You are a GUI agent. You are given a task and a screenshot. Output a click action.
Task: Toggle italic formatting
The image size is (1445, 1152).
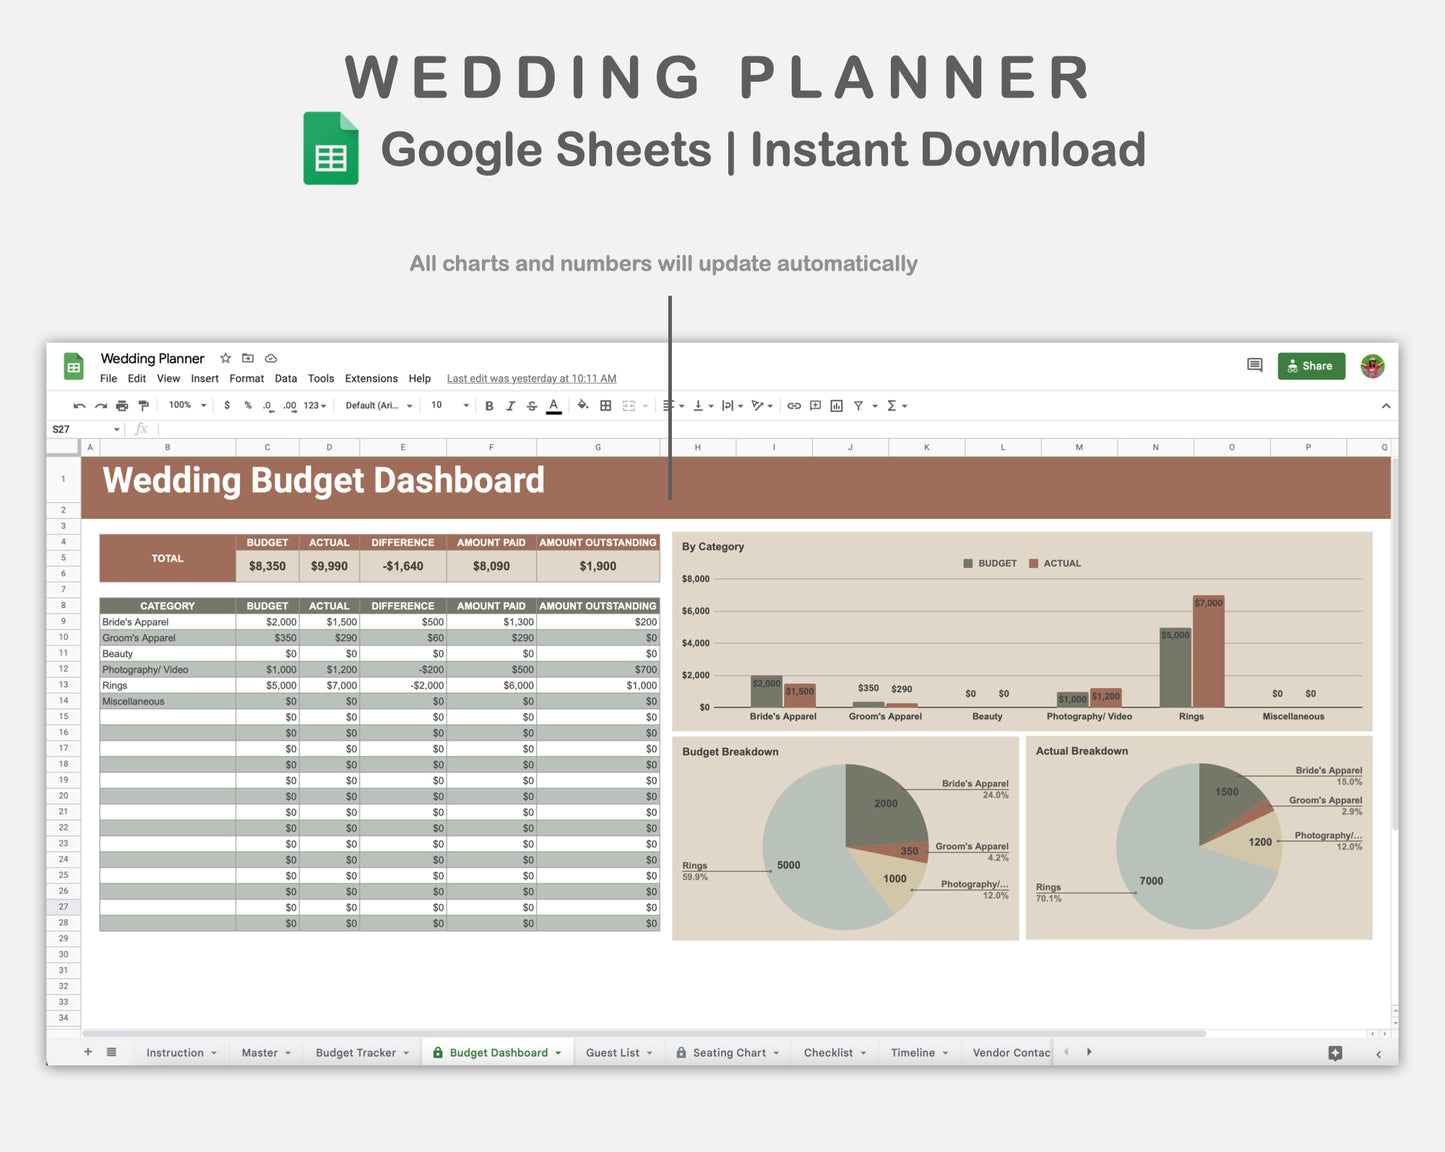(x=511, y=405)
